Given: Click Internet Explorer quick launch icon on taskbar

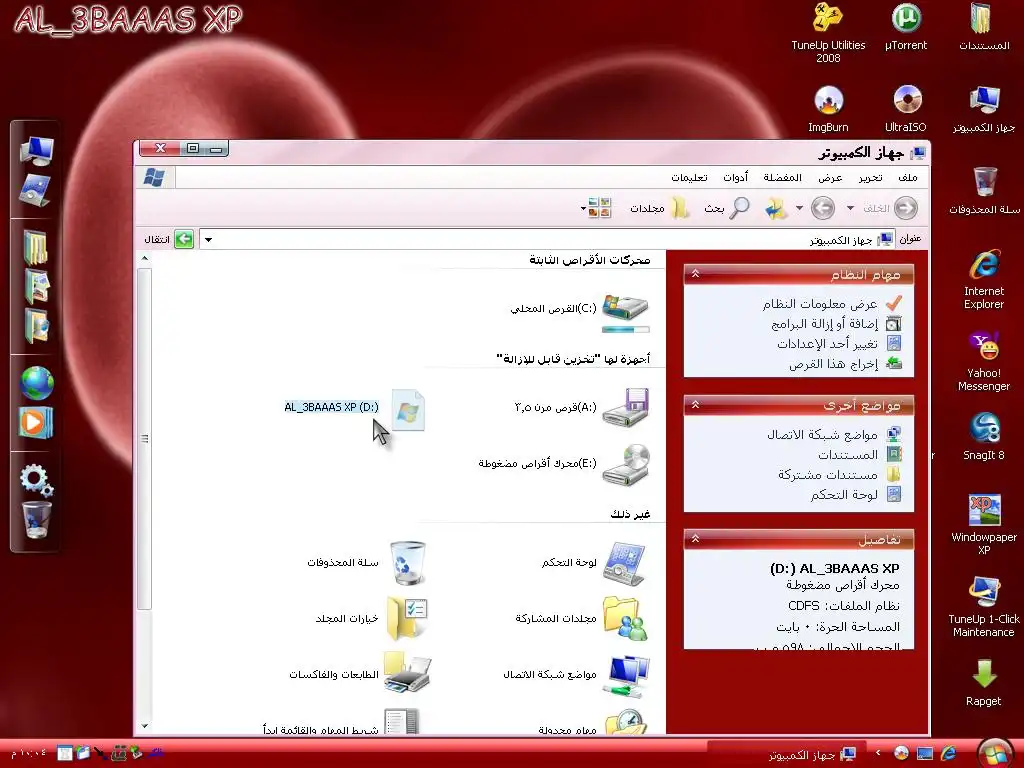Looking at the screenshot, I should (948, 754).
